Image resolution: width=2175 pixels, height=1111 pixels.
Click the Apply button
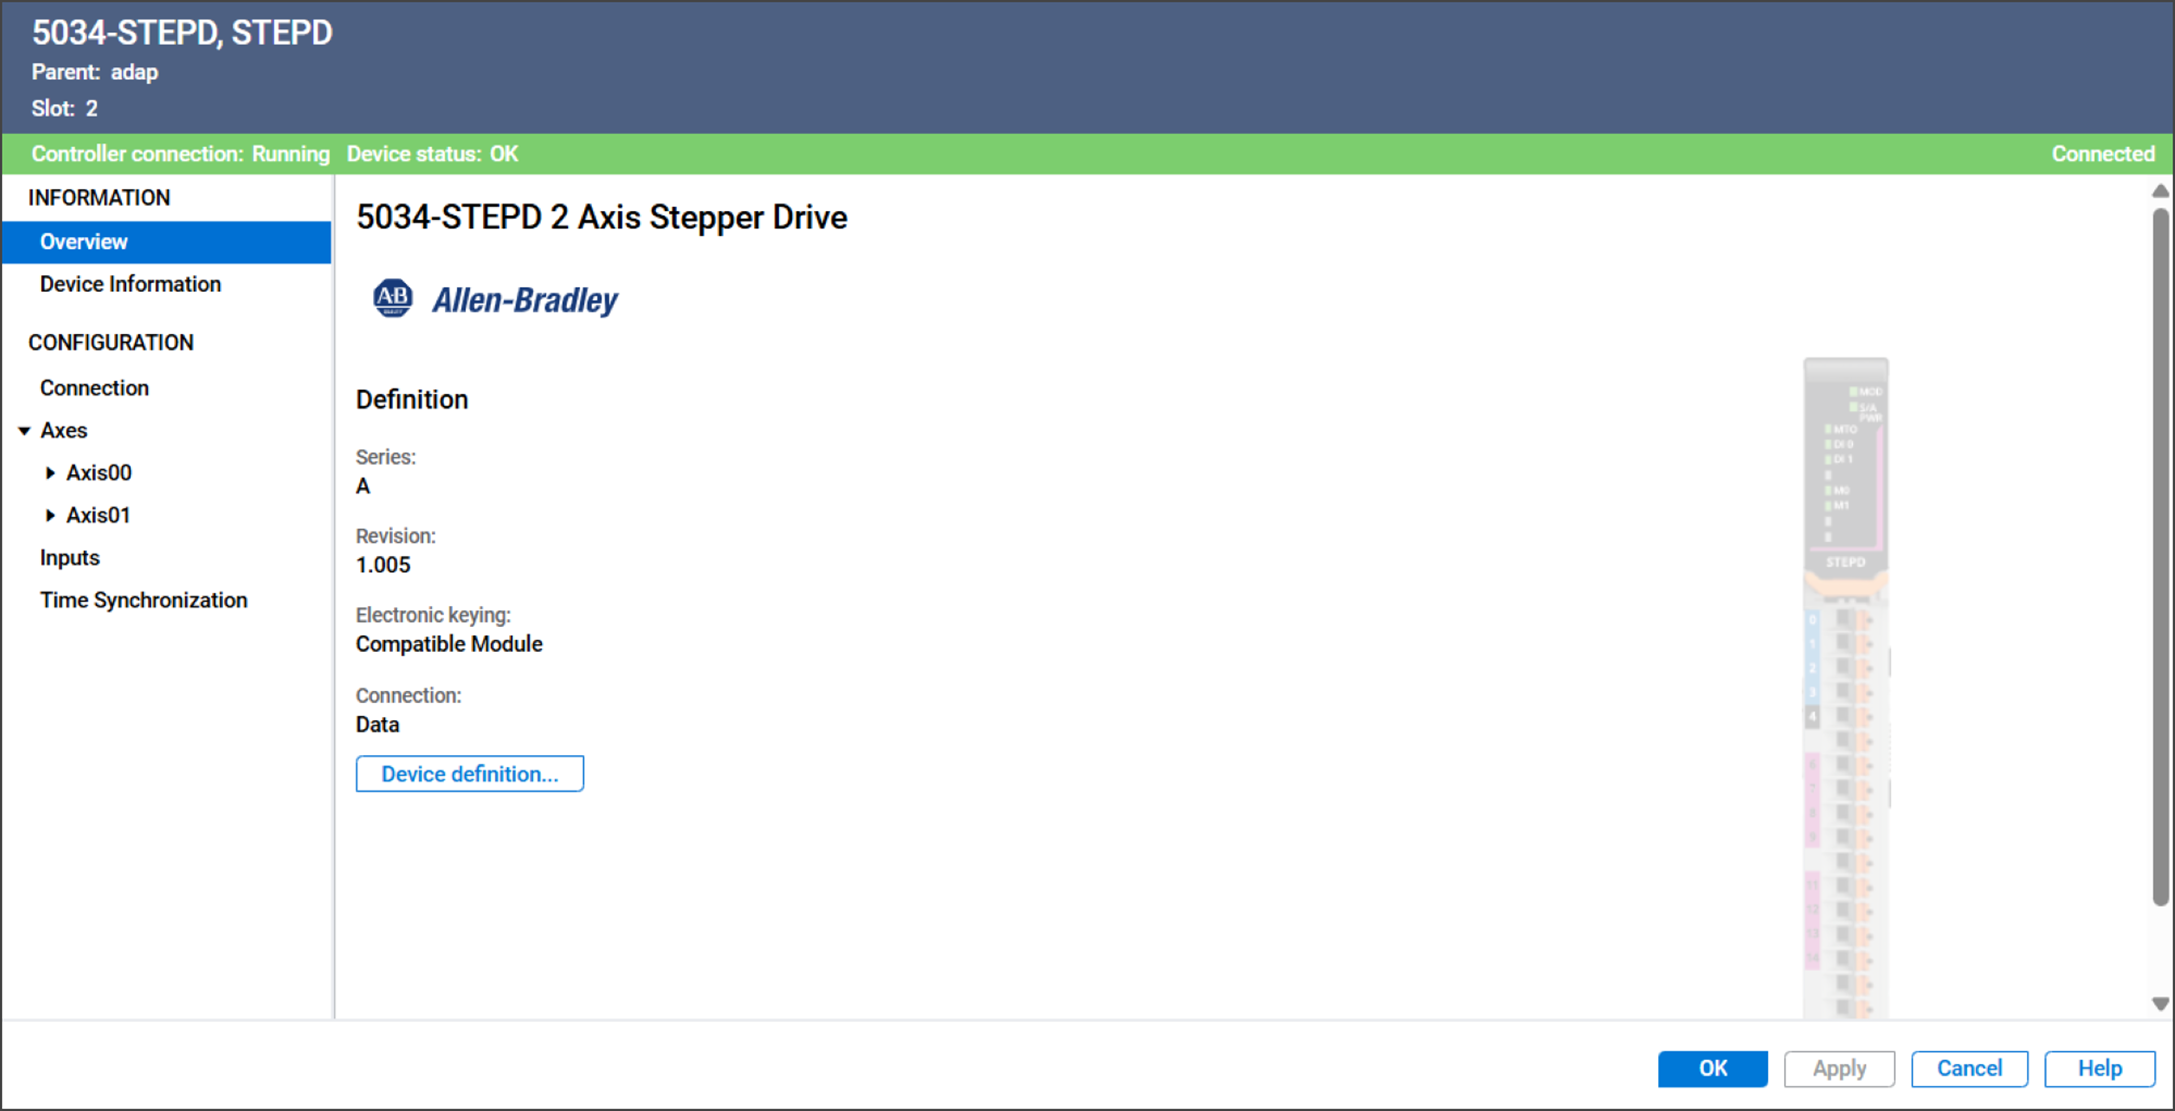click(1839, 1068)
